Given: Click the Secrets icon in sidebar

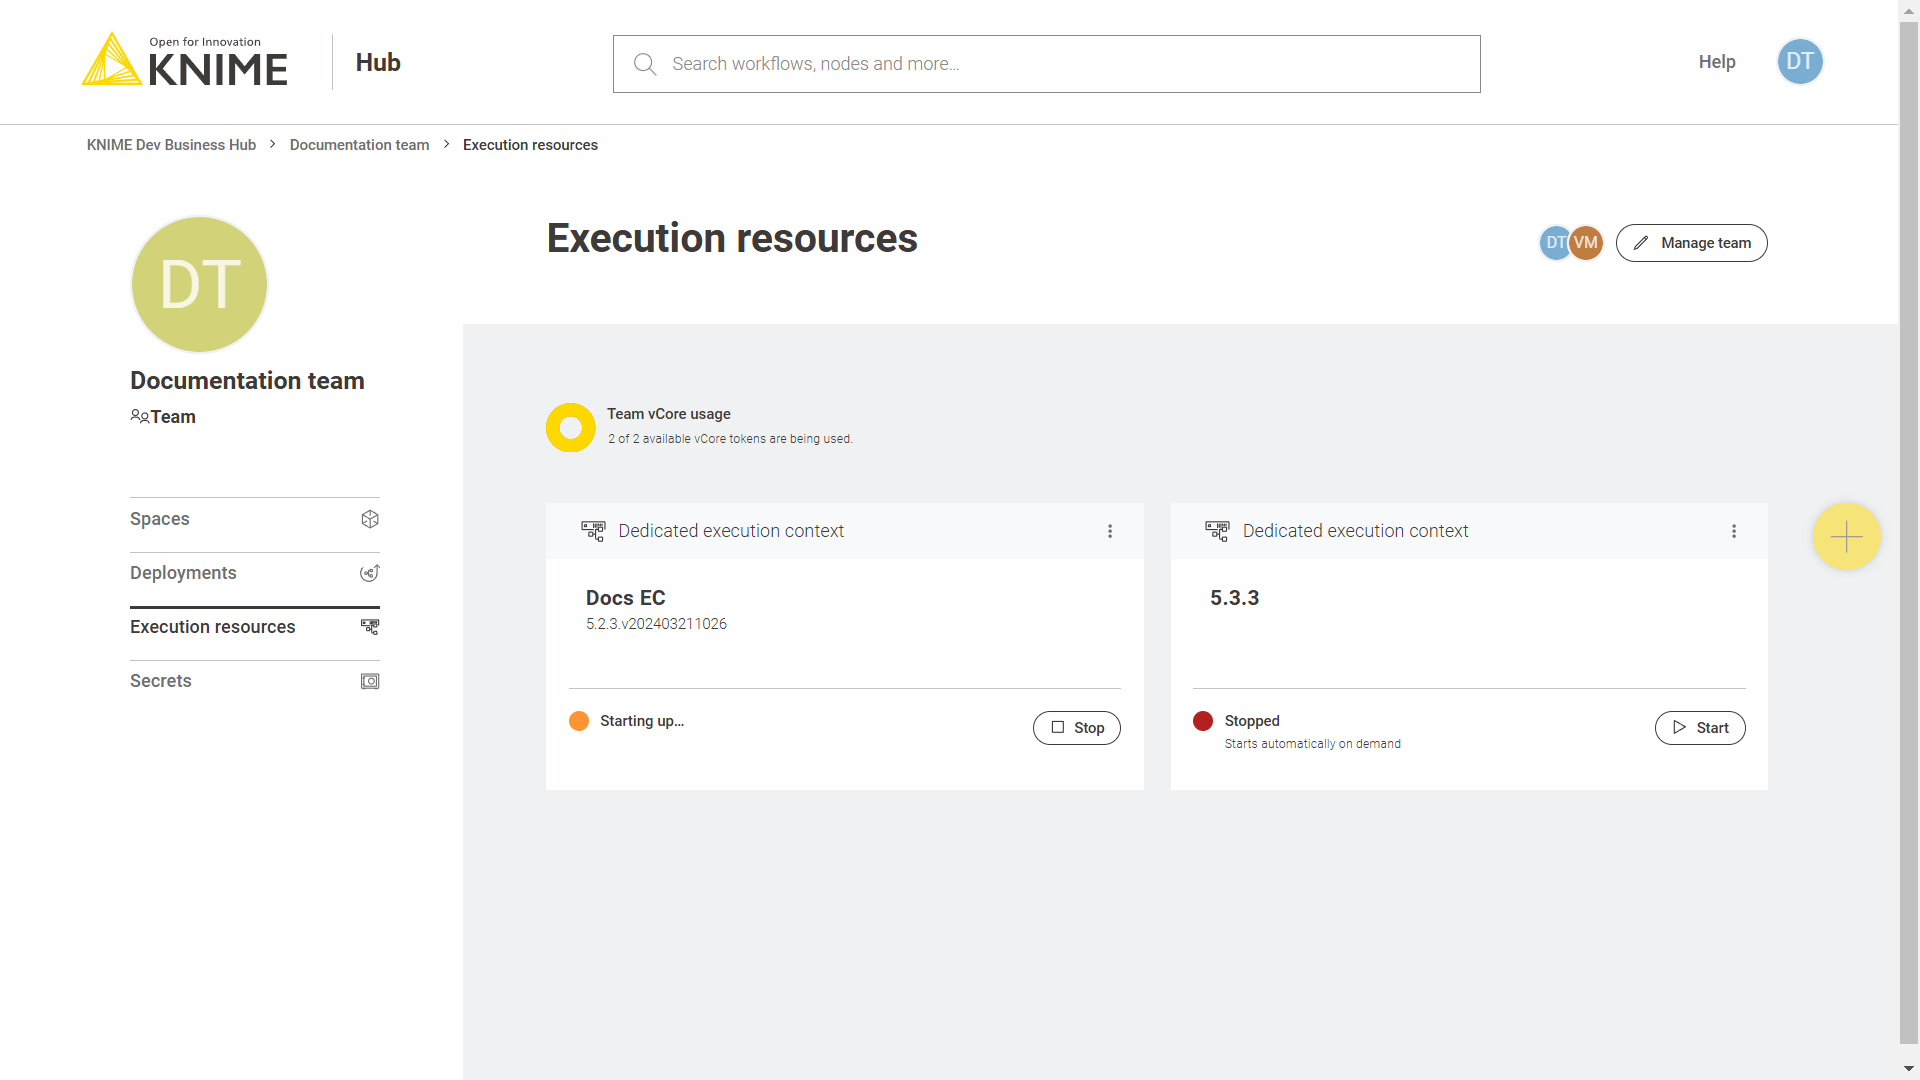Looking at the screenshot, I should click(369, 682).
